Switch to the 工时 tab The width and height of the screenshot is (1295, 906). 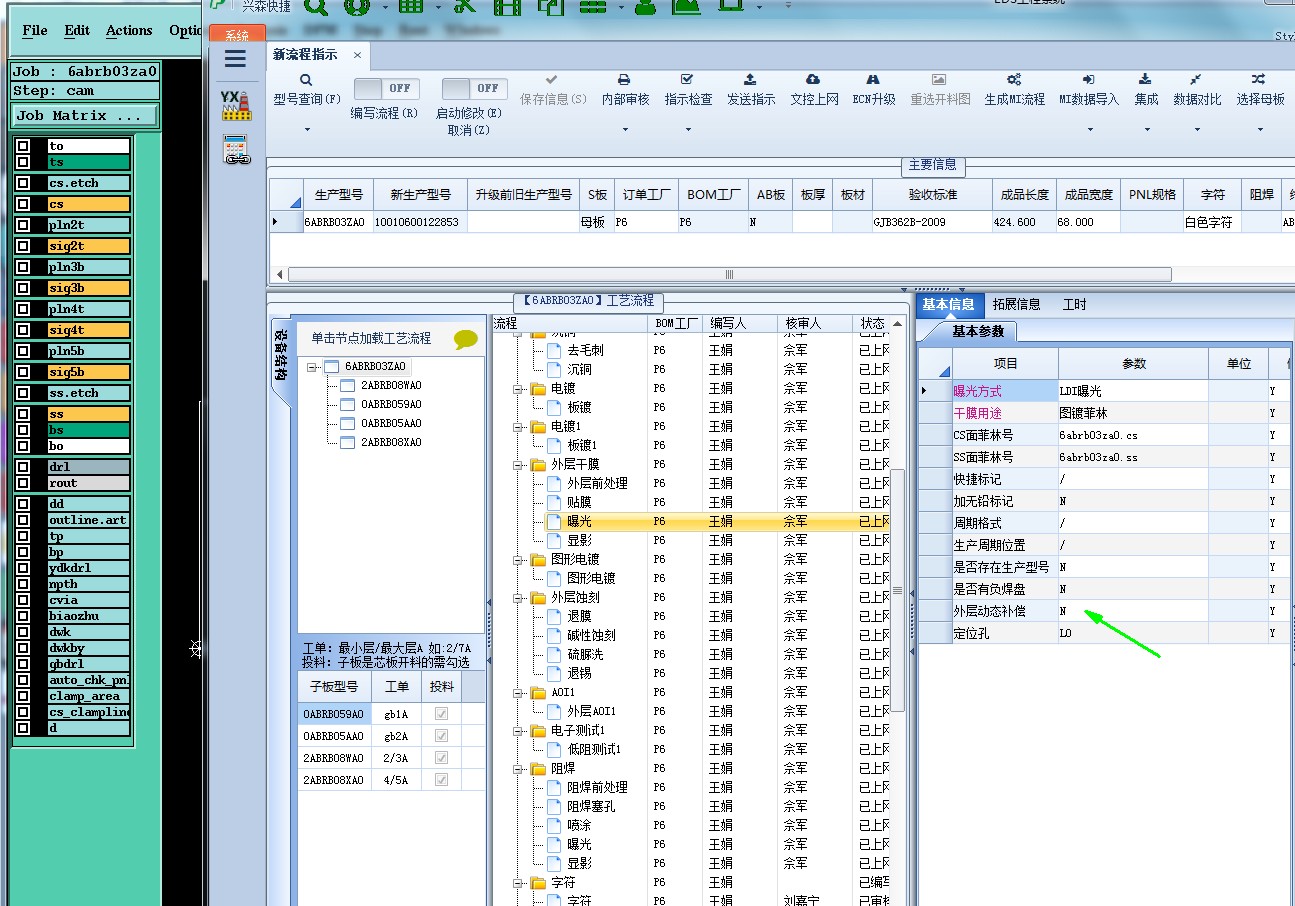(x=1074, y=304)
